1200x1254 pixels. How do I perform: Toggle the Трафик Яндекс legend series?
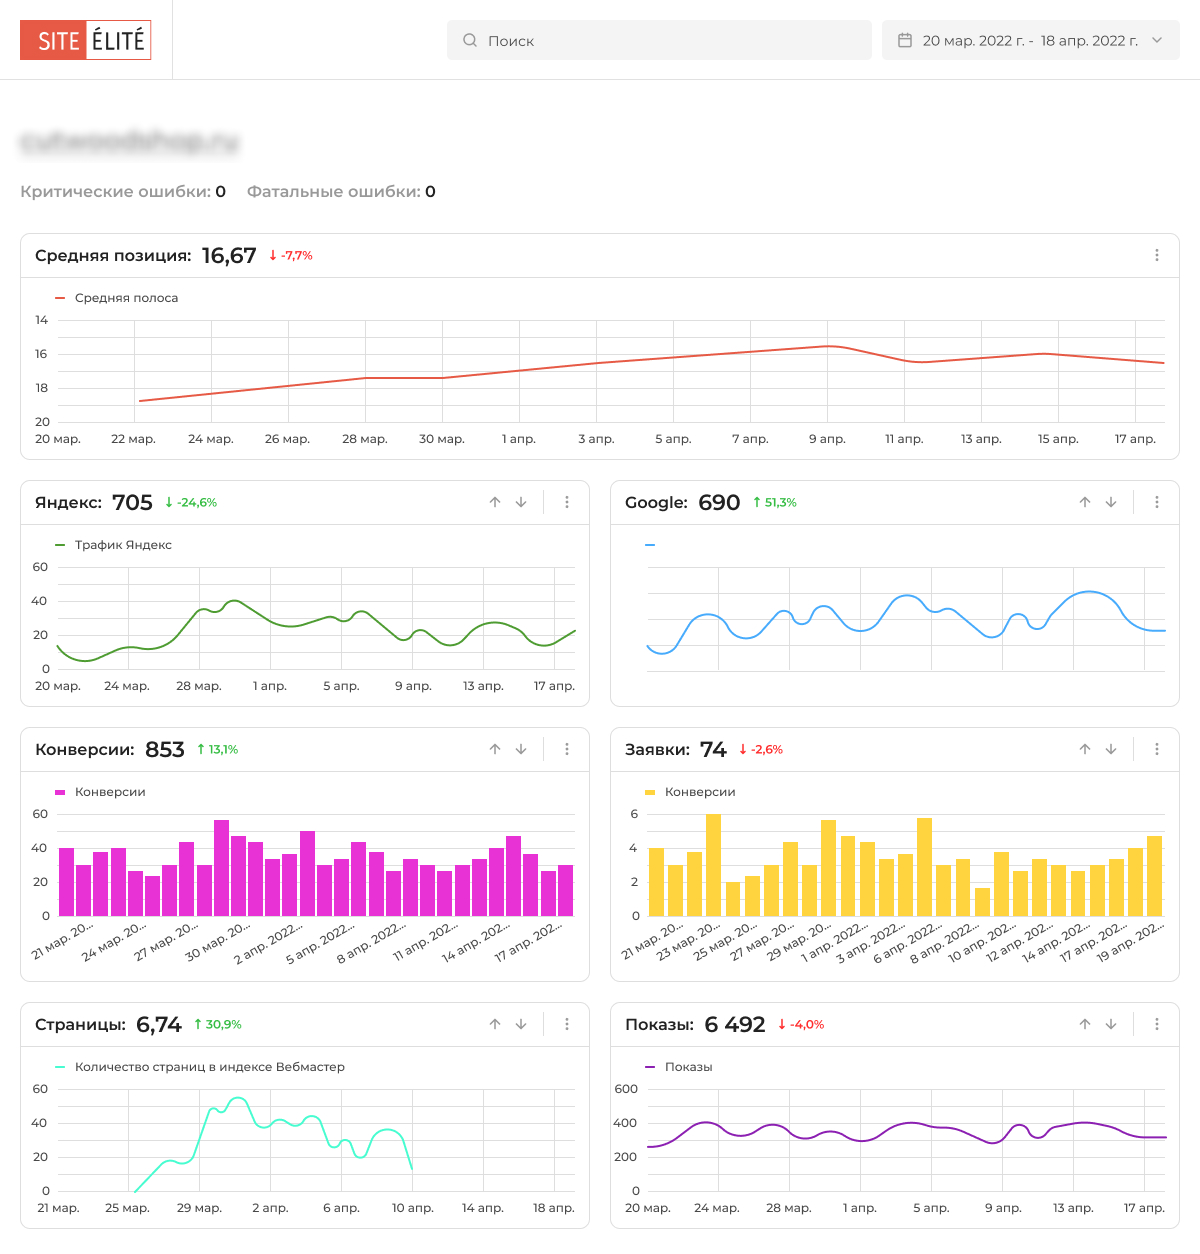pyautogui.click(x=114, y=545)
